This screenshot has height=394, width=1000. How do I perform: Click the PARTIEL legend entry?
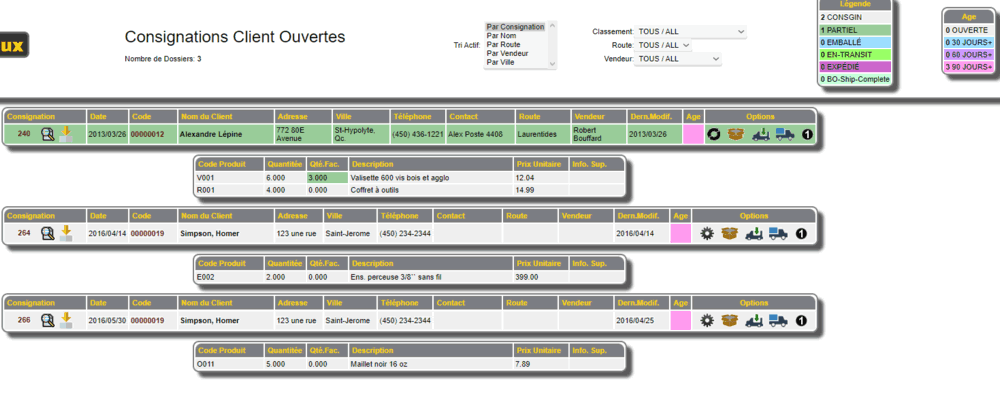(855, 30)
